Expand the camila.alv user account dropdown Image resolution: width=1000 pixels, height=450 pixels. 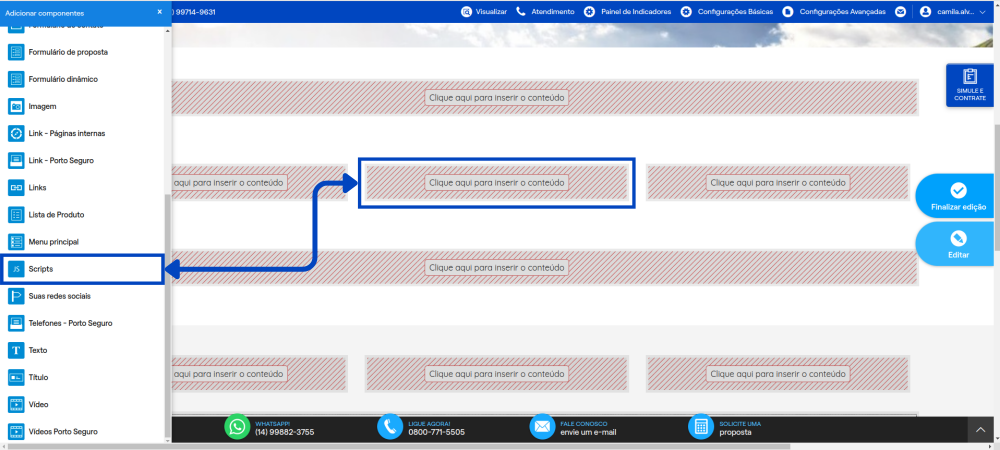pyautogui.click(x=953, y=11)
